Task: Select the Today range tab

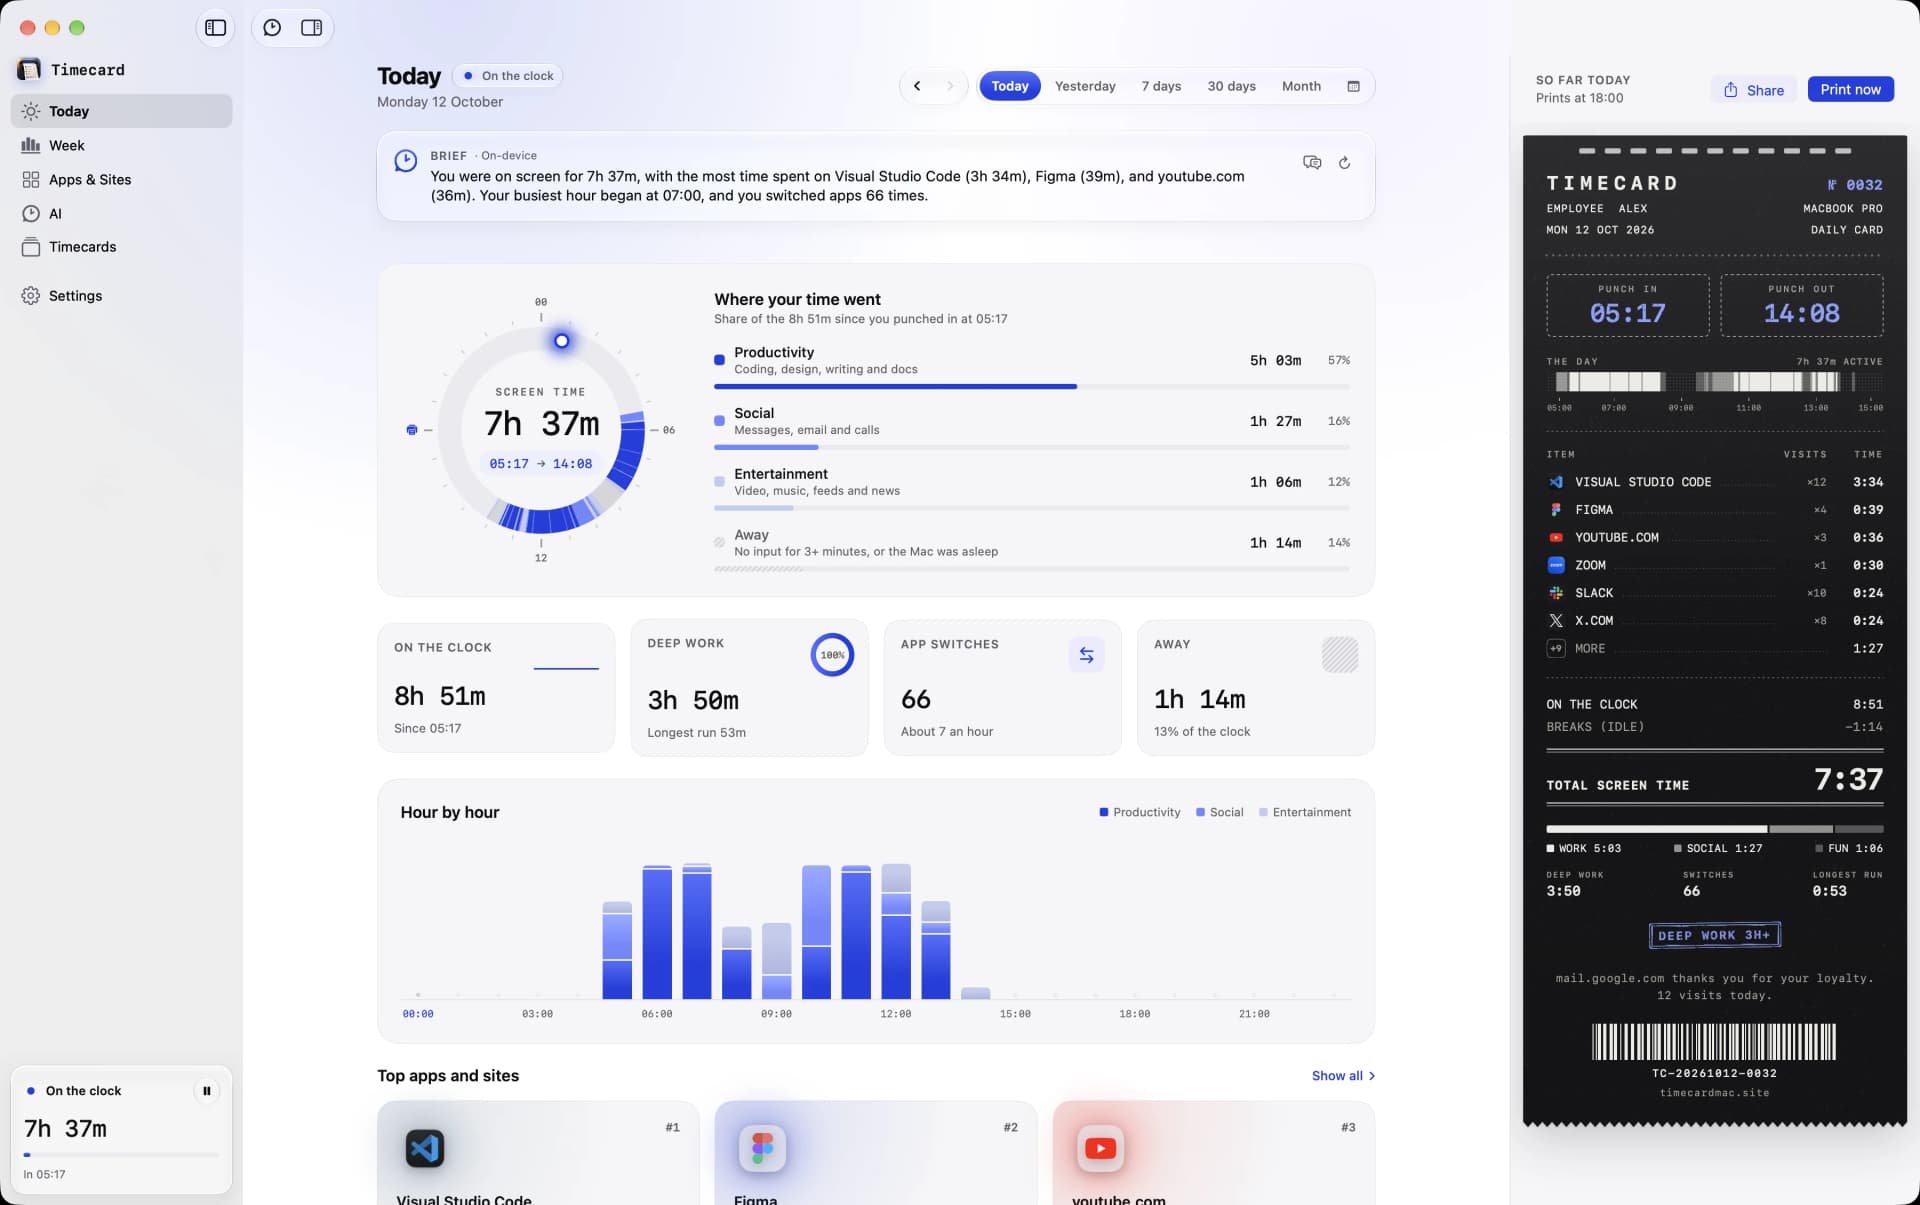Action: point(1010,86)
